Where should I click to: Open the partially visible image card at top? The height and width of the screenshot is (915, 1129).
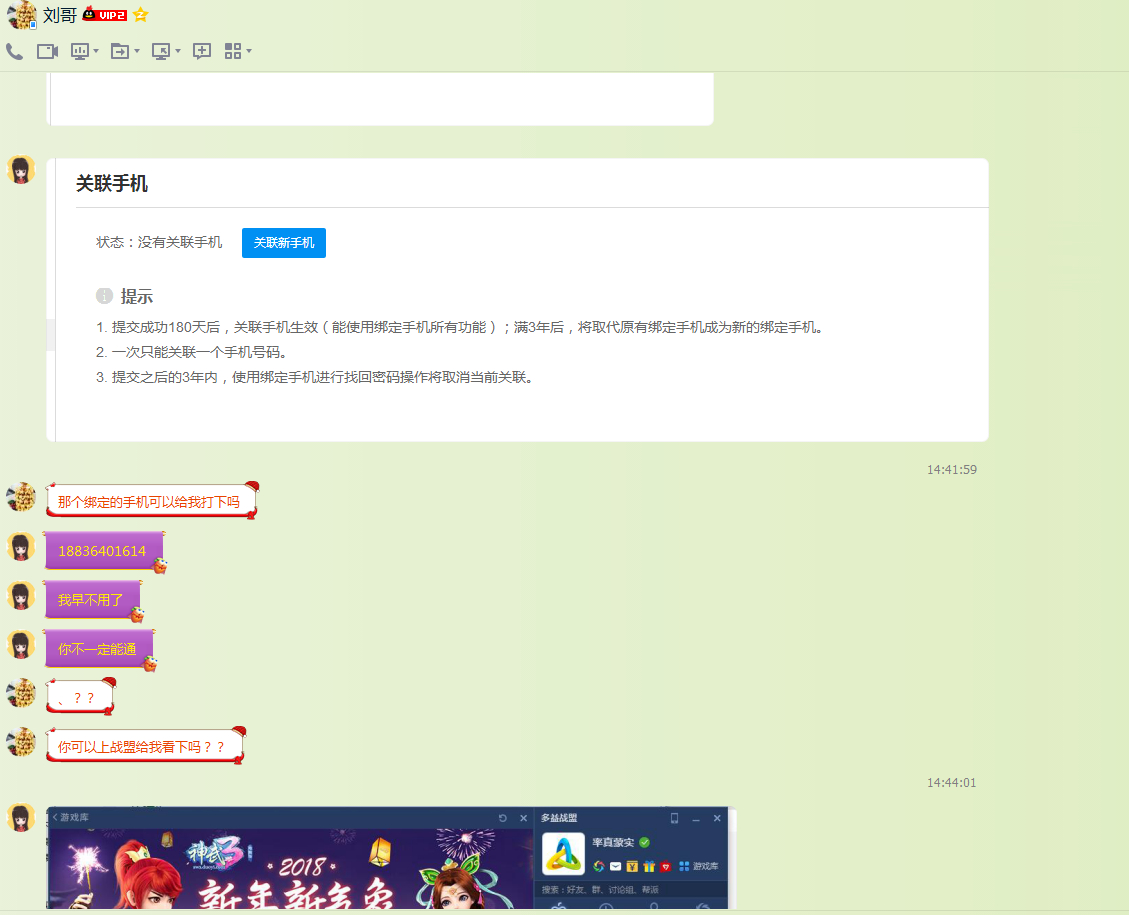coord(380,99)
